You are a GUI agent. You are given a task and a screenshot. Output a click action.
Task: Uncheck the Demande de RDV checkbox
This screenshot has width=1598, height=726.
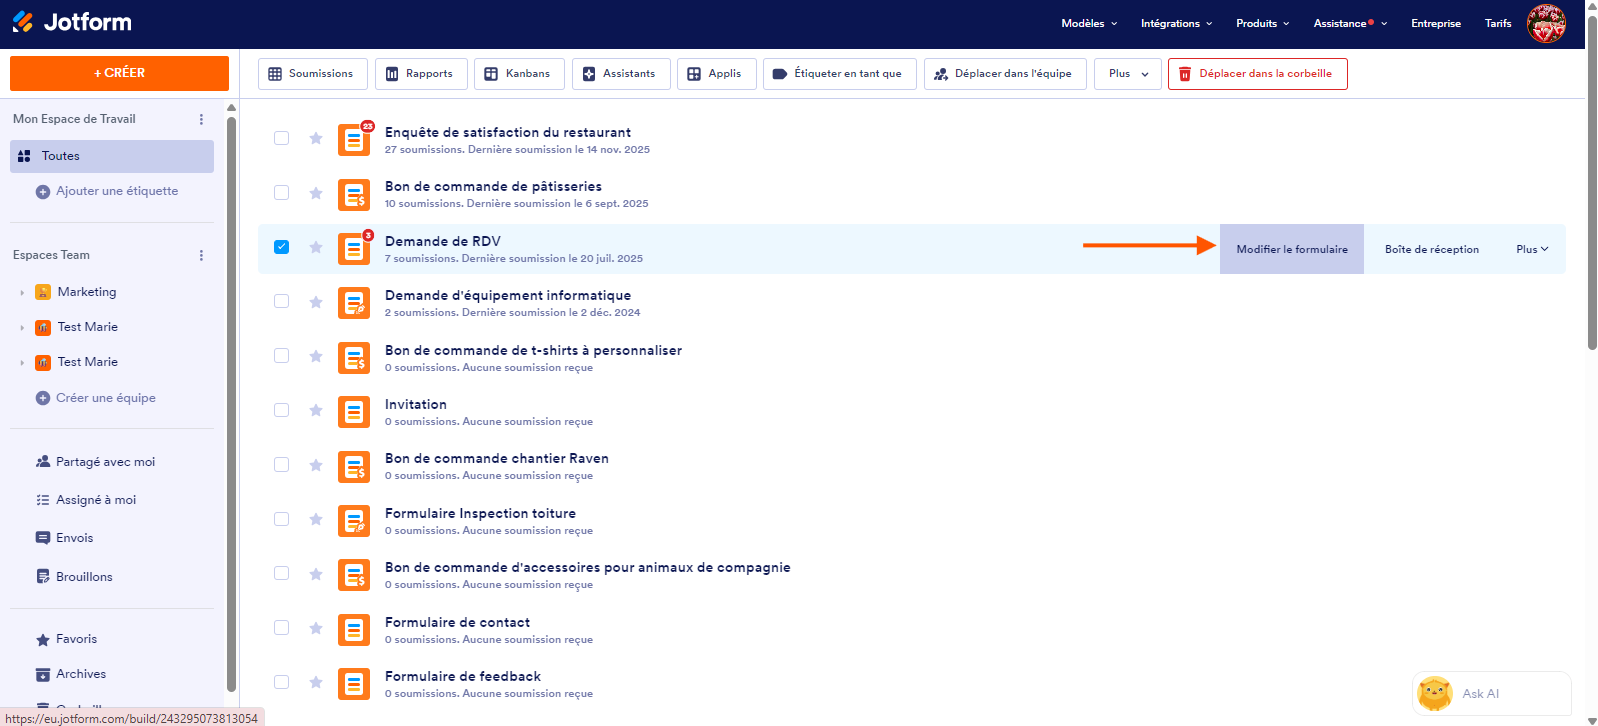tap(281, 247)
